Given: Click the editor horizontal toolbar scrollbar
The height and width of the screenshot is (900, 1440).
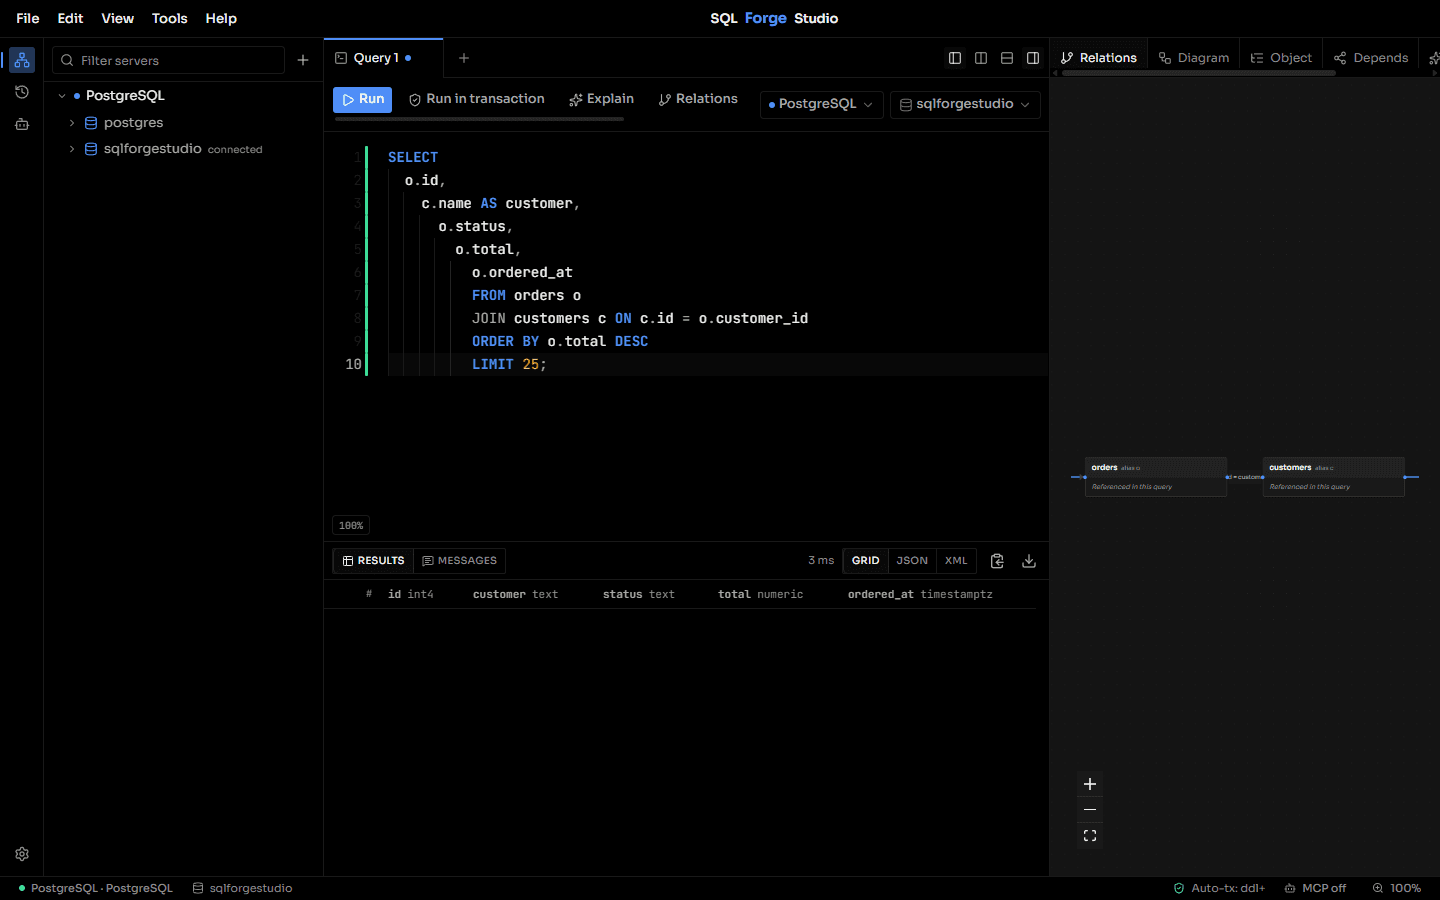Looking at the screenshot, I should (479, 119).
